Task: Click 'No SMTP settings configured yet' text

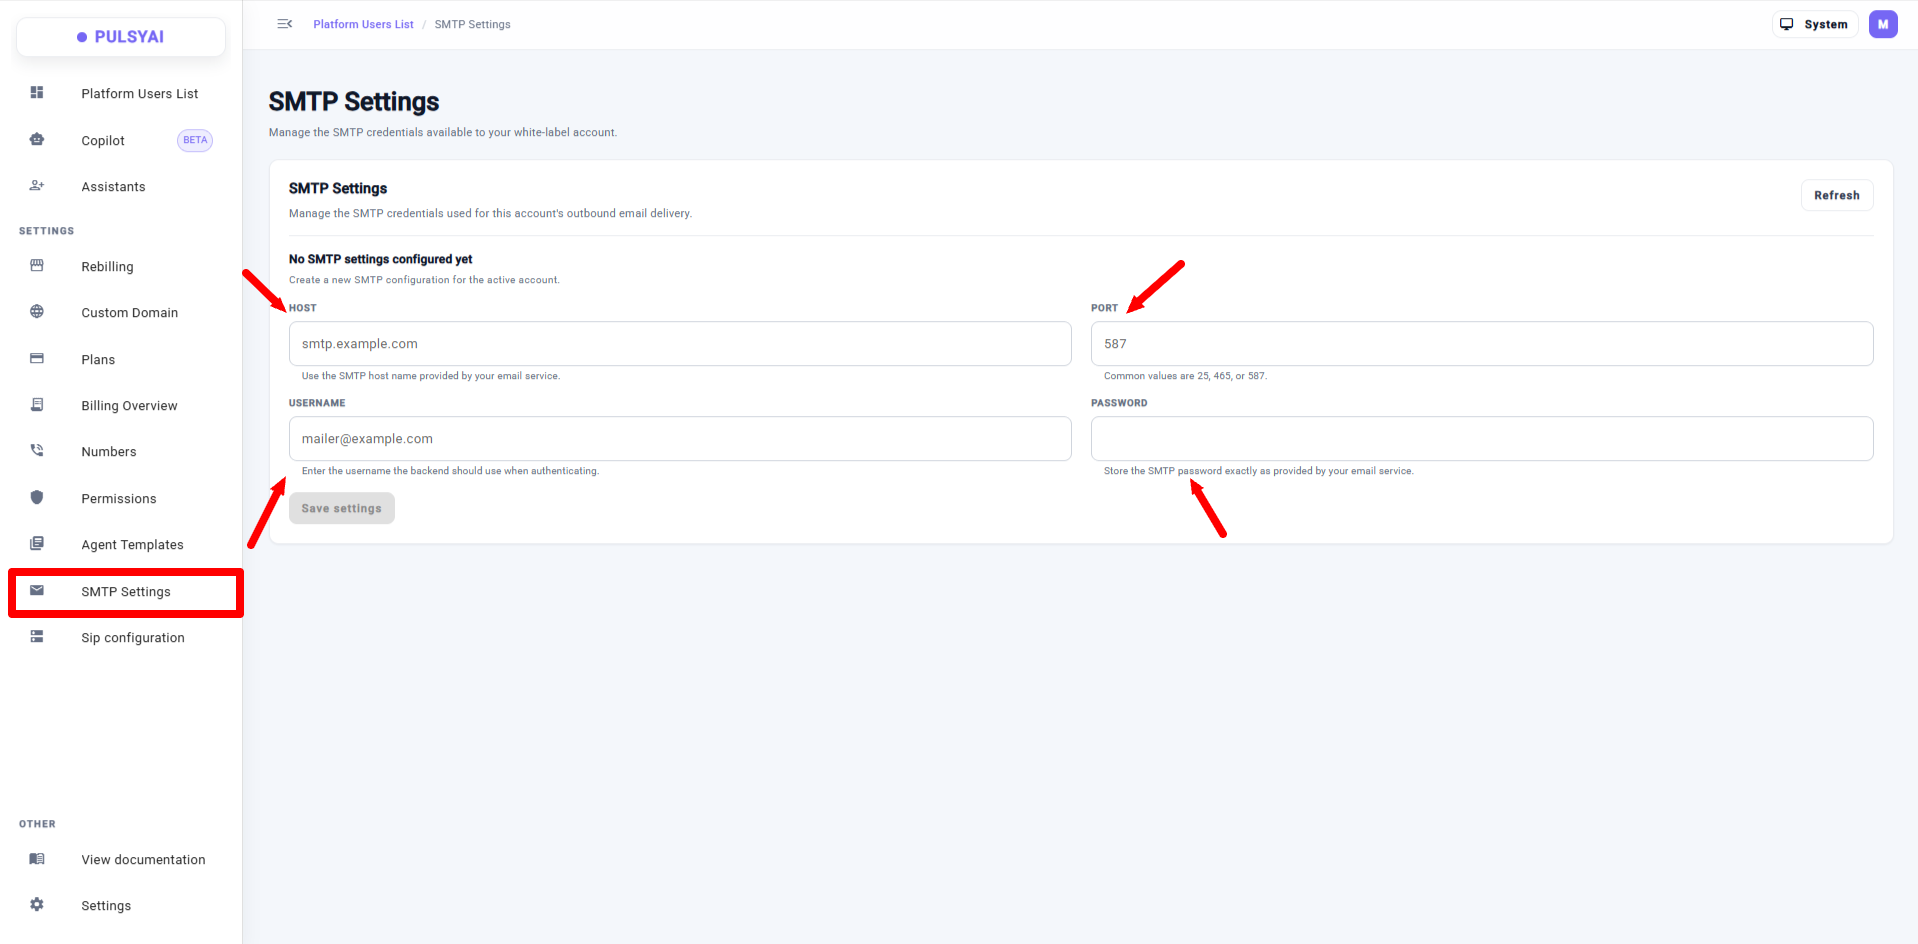Action: click(x=380, y=259)
